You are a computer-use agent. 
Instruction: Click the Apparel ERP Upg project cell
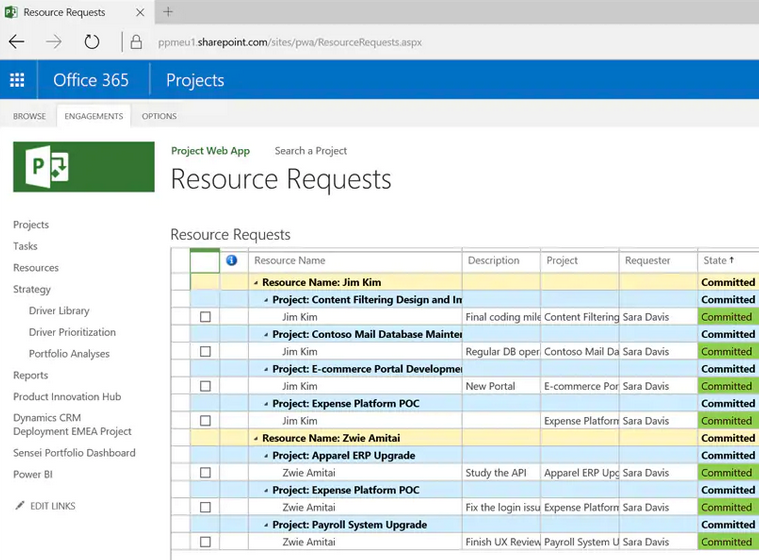(580, 472)
